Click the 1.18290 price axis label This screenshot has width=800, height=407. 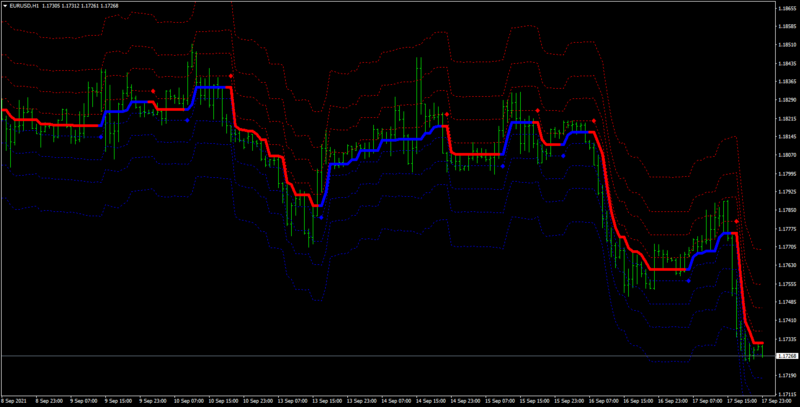787,100
